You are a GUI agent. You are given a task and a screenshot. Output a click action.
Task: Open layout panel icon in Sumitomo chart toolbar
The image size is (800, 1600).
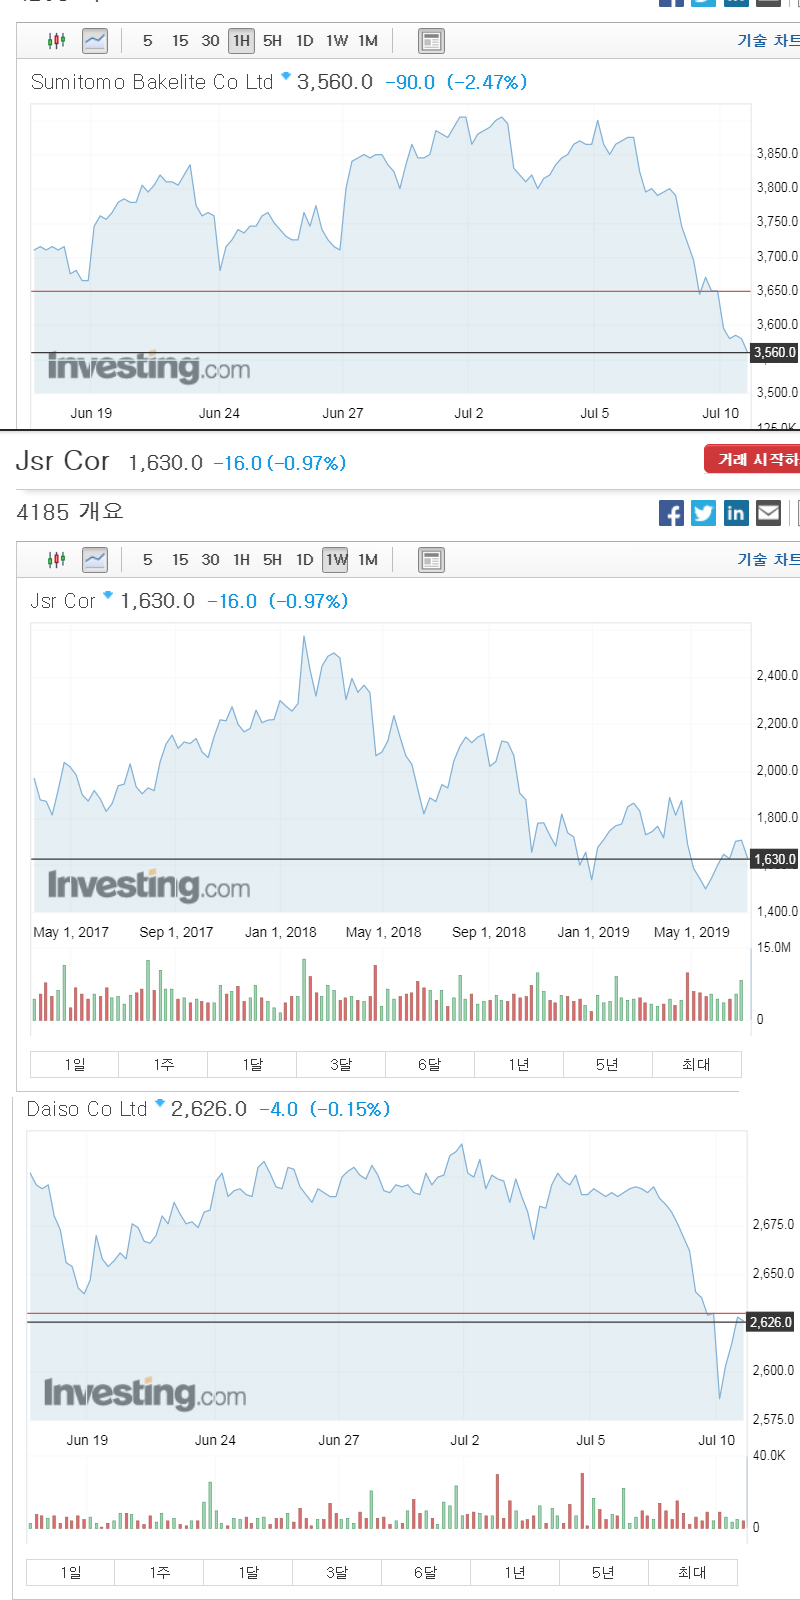coord(431,41)
